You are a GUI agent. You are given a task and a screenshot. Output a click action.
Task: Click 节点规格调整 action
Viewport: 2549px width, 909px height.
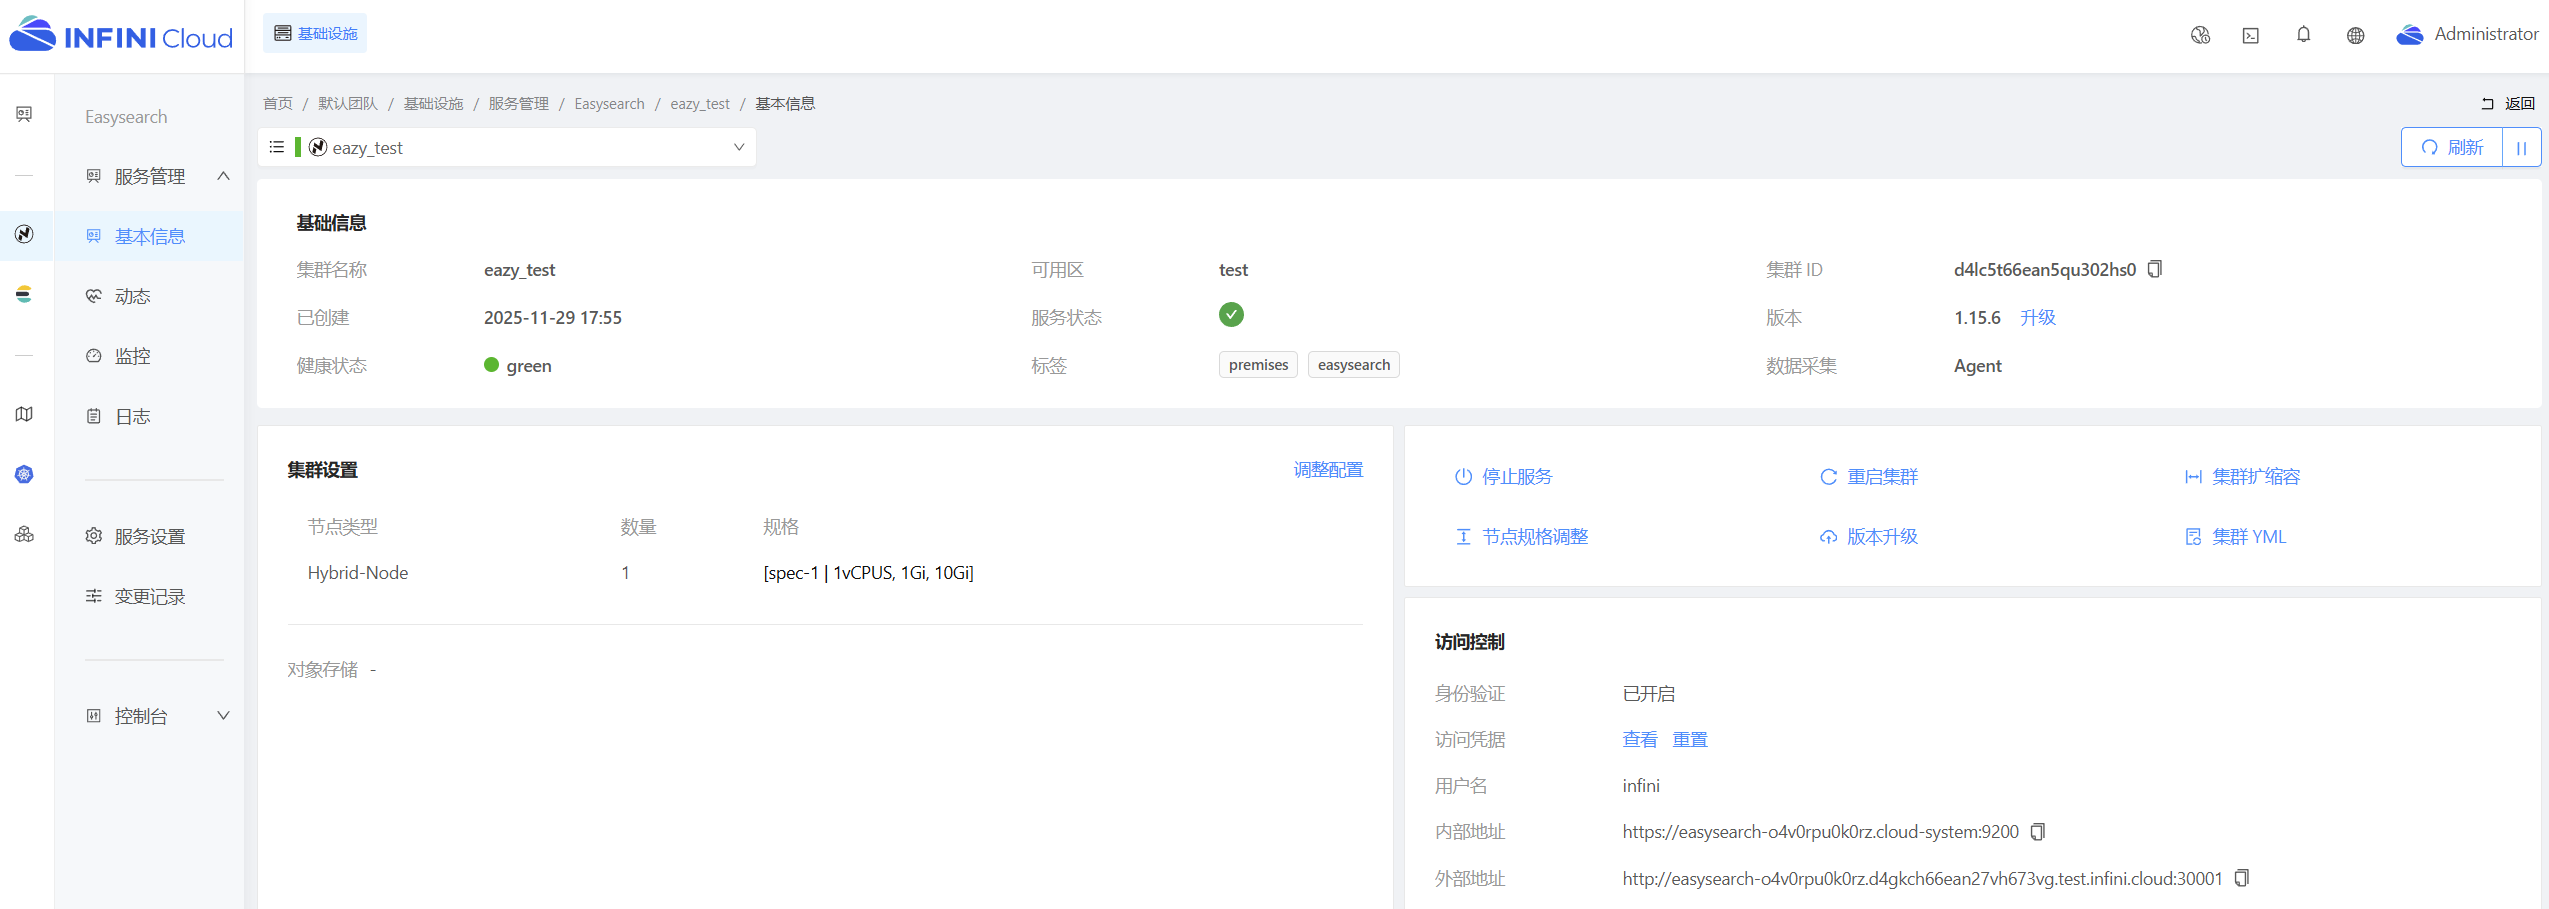1521,537
